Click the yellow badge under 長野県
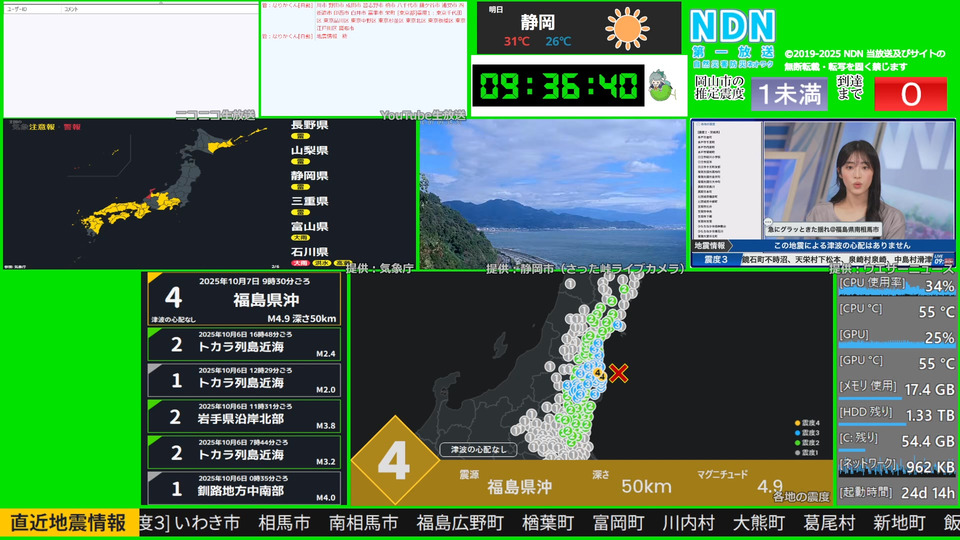Image resolution: width=960 pixels, height=540 pixels. click(300, 136)
